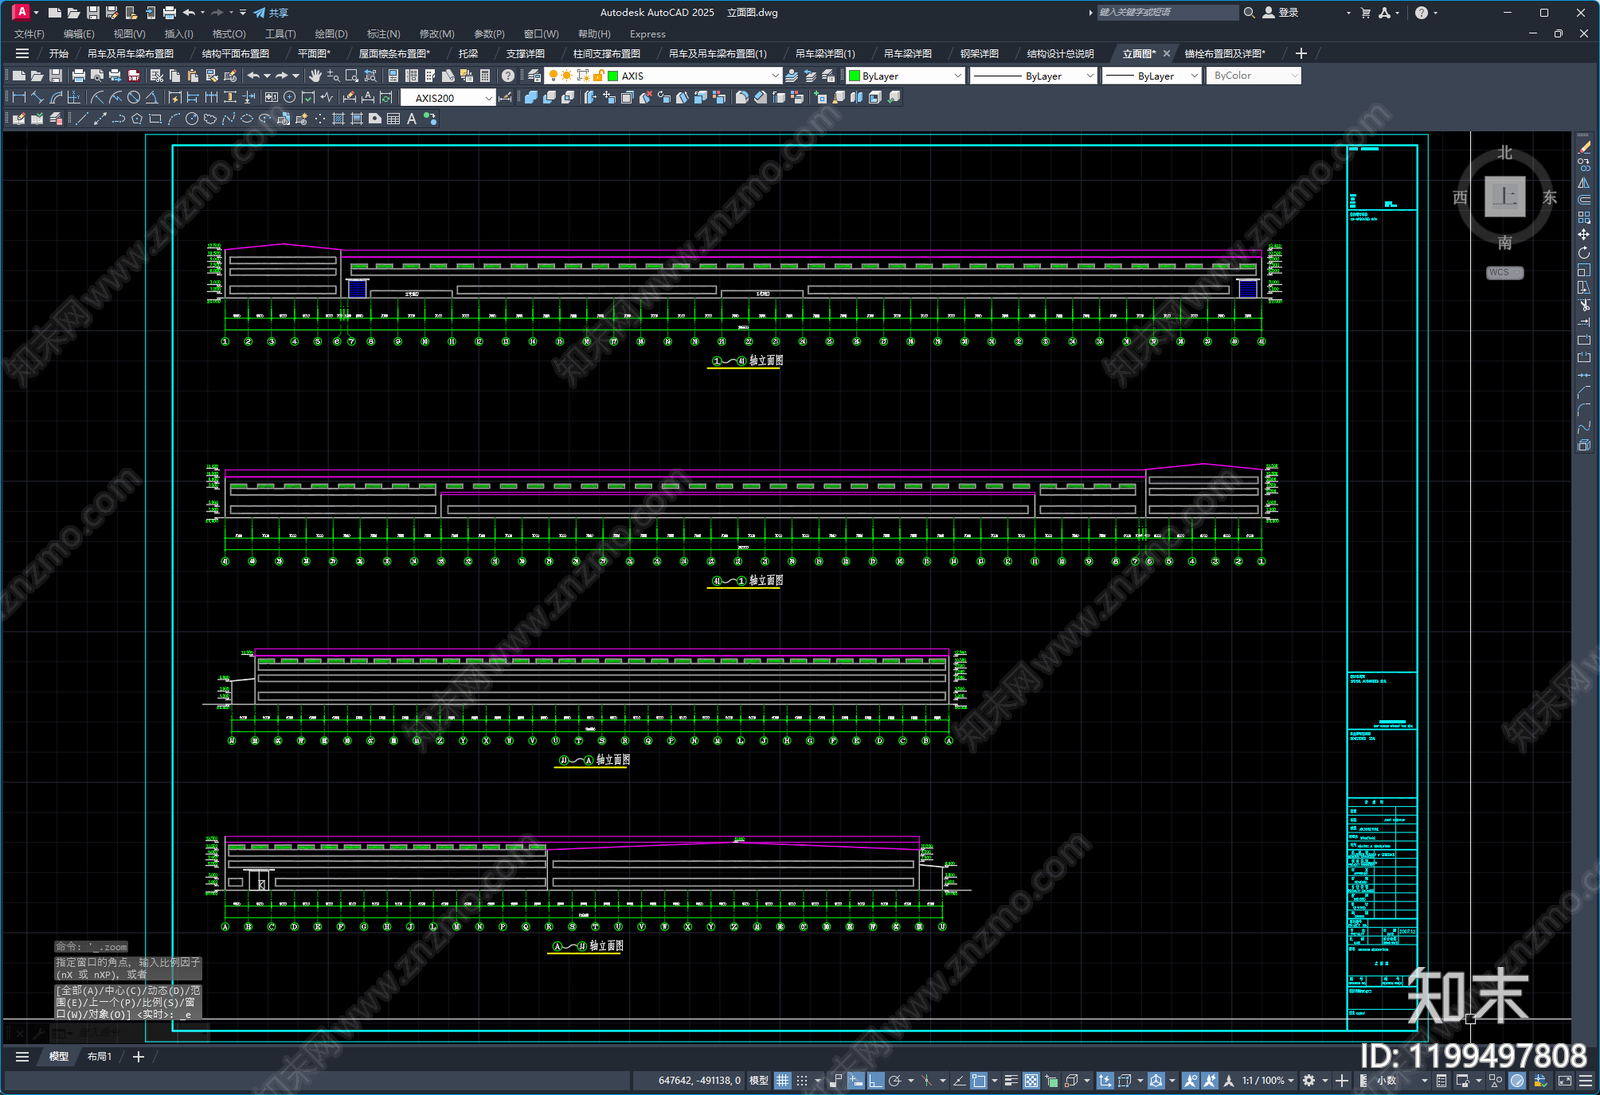Insert a Table using table icon
The image size is (1600, 1095).
tap(393, 119)
